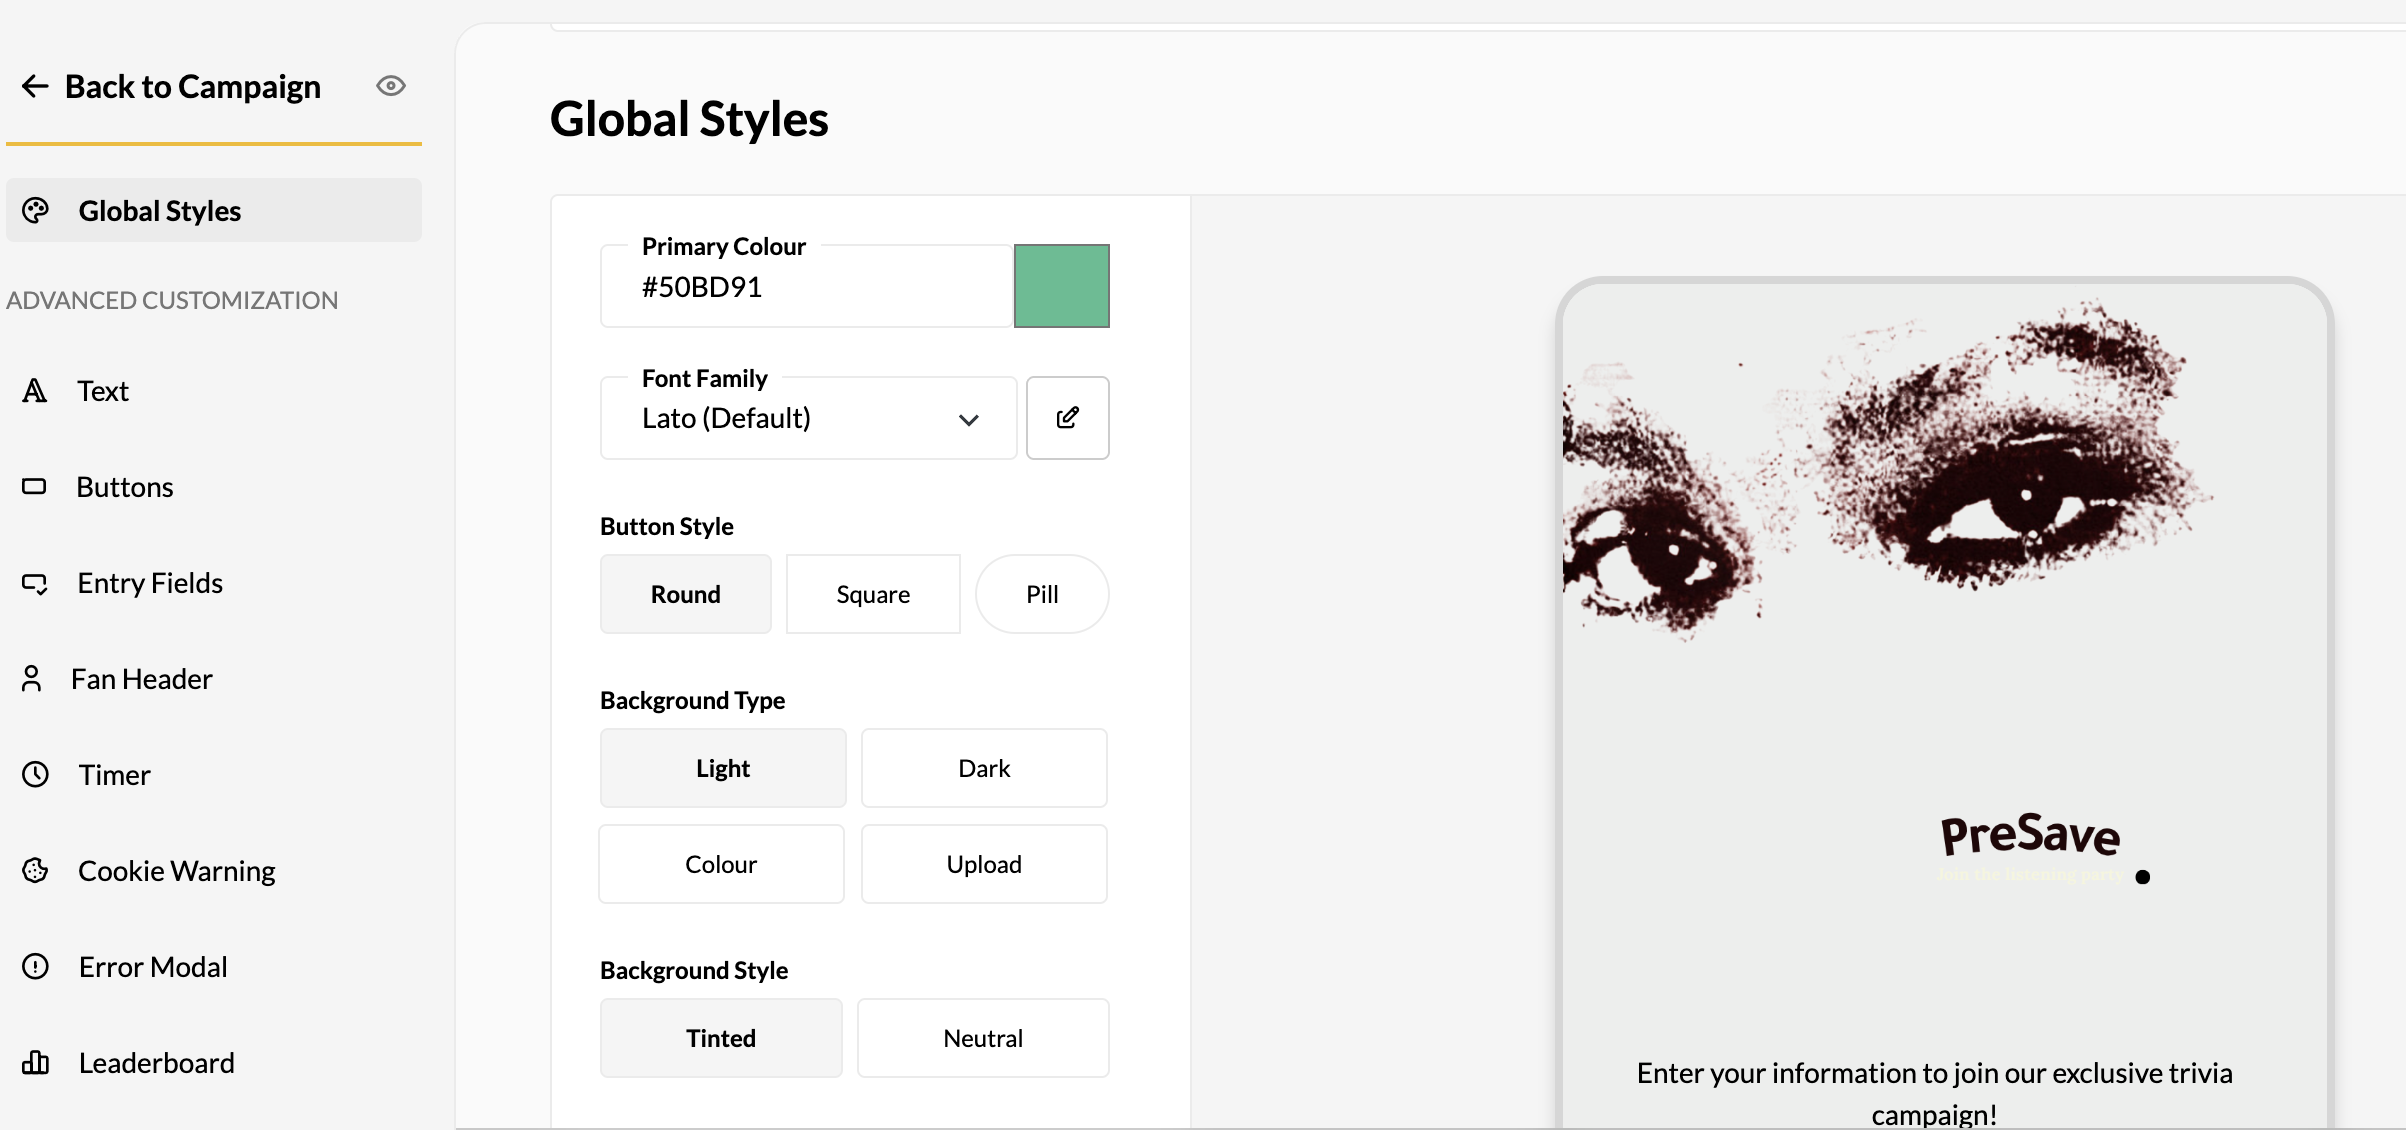
Task: Open the Lato (Default) font selector
Action: point(808,418)
